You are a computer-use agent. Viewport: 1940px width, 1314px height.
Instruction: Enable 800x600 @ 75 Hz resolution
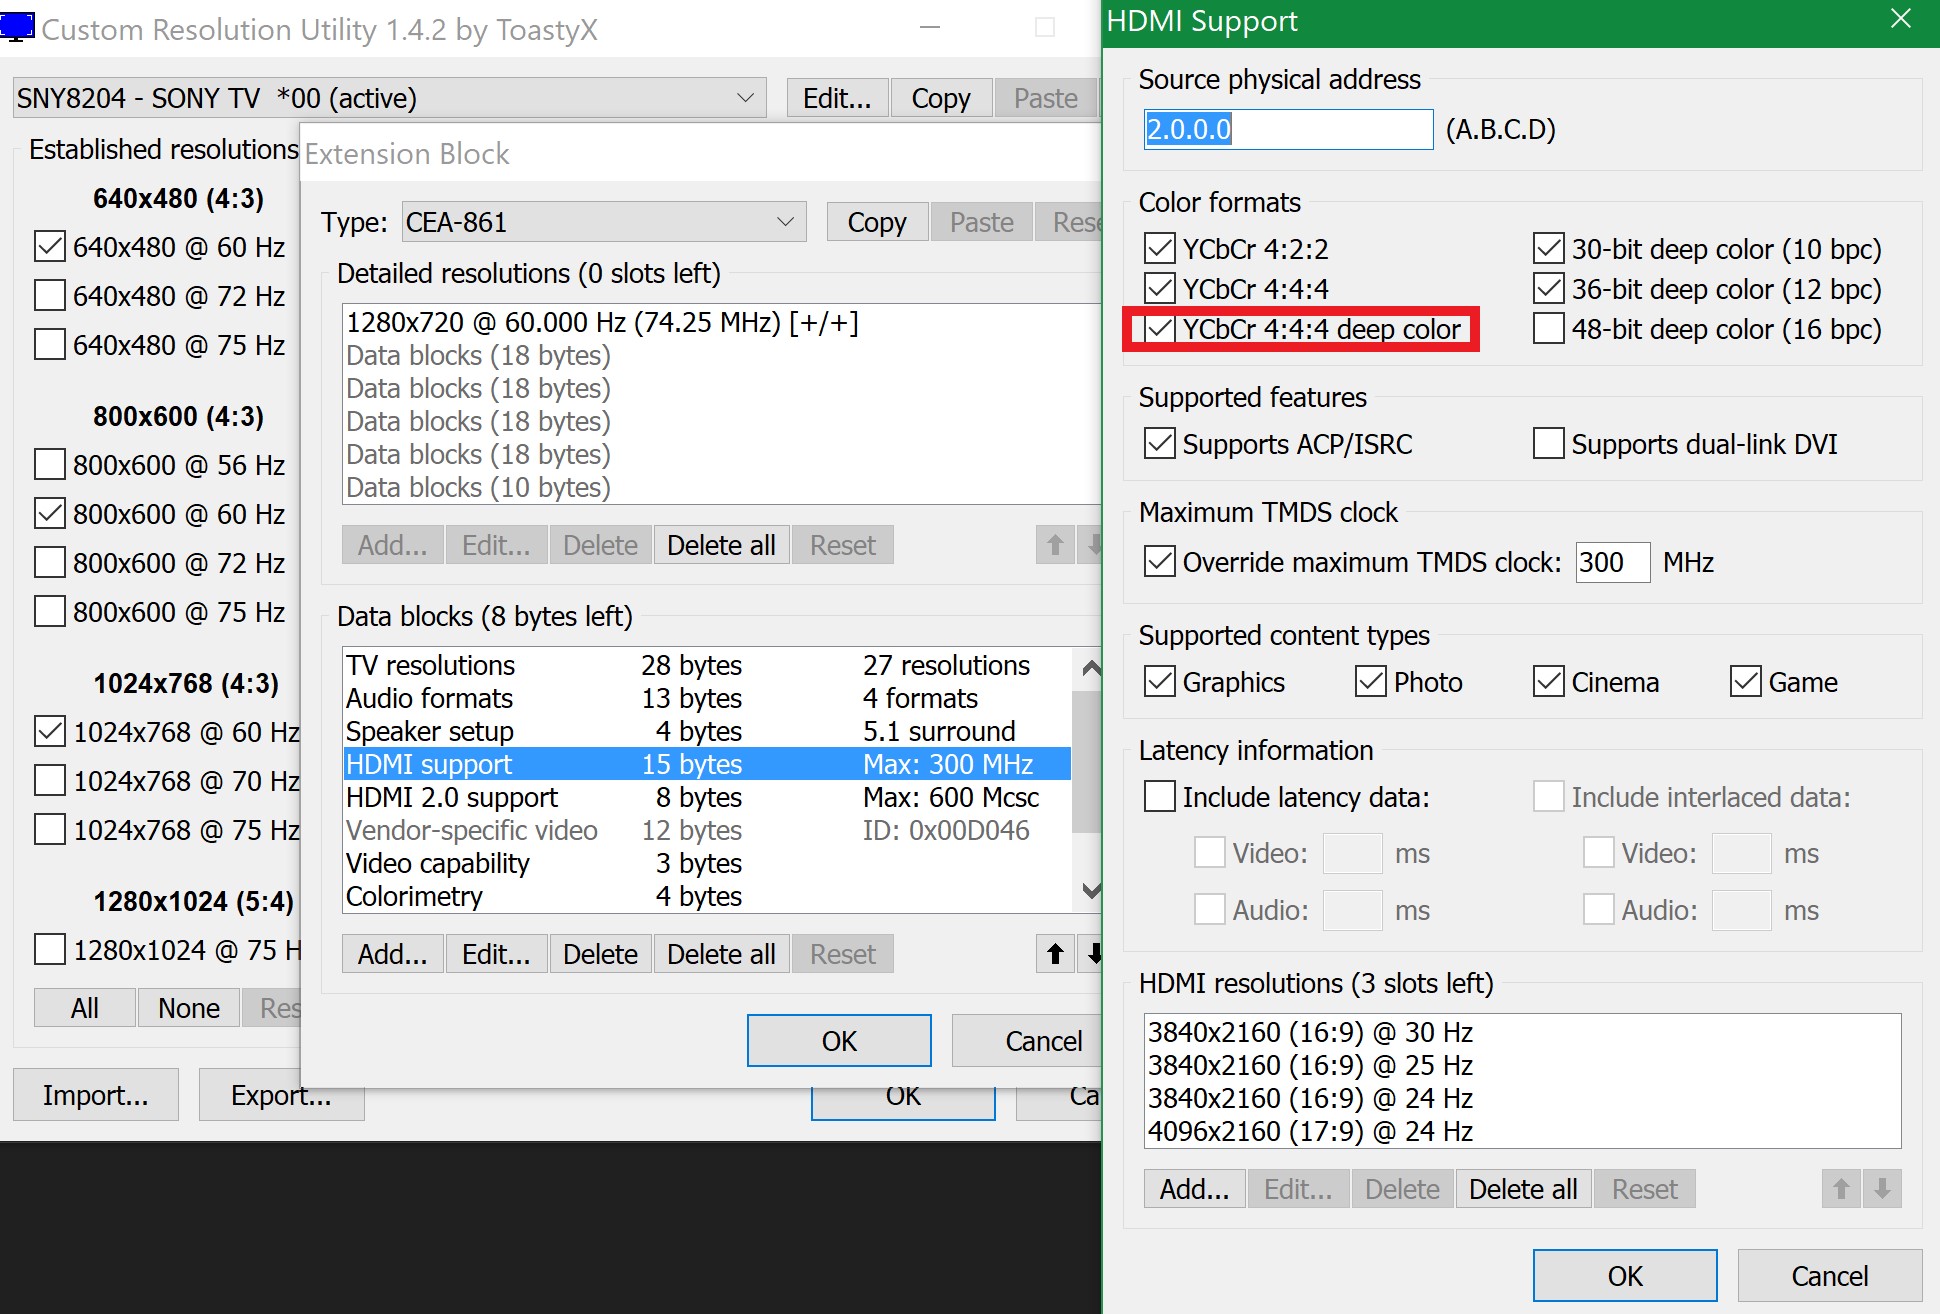pyautogui.click(x=49, y=611)
